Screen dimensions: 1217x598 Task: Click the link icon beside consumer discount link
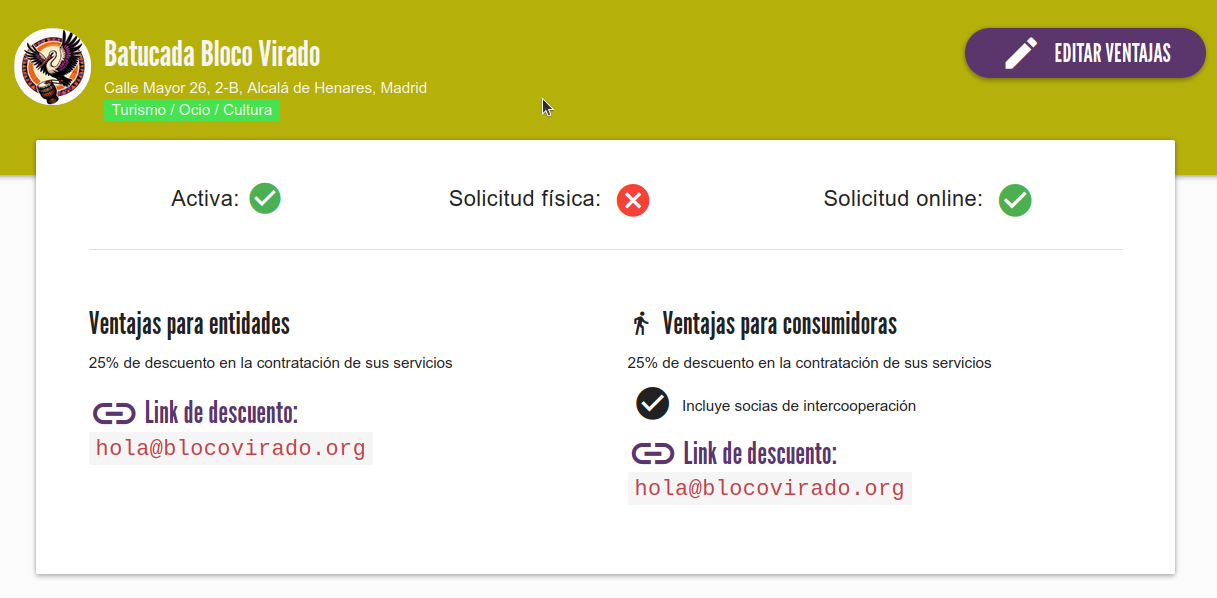(651, 452)
